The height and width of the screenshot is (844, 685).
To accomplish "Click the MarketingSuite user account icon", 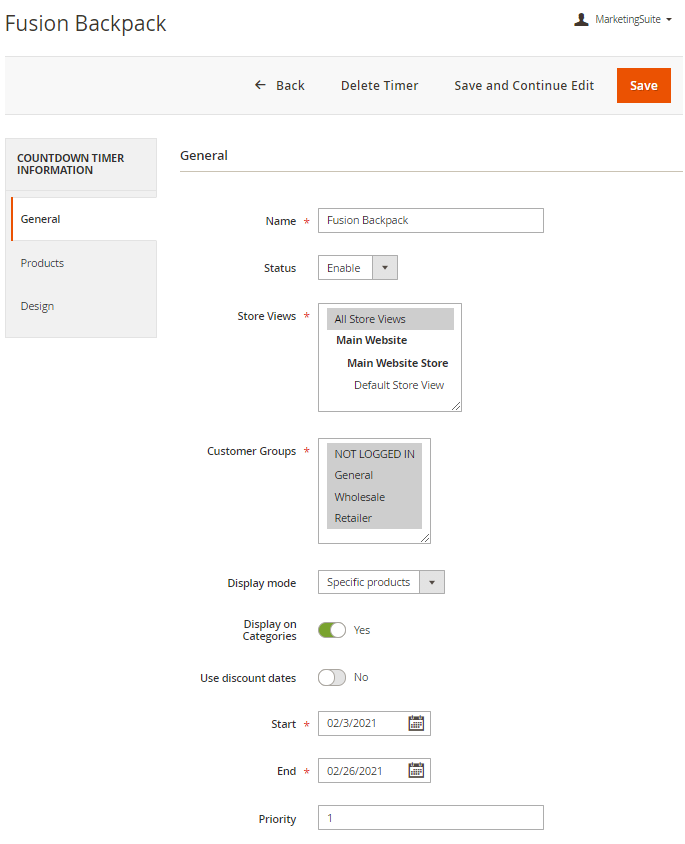I will coord(581,19).
